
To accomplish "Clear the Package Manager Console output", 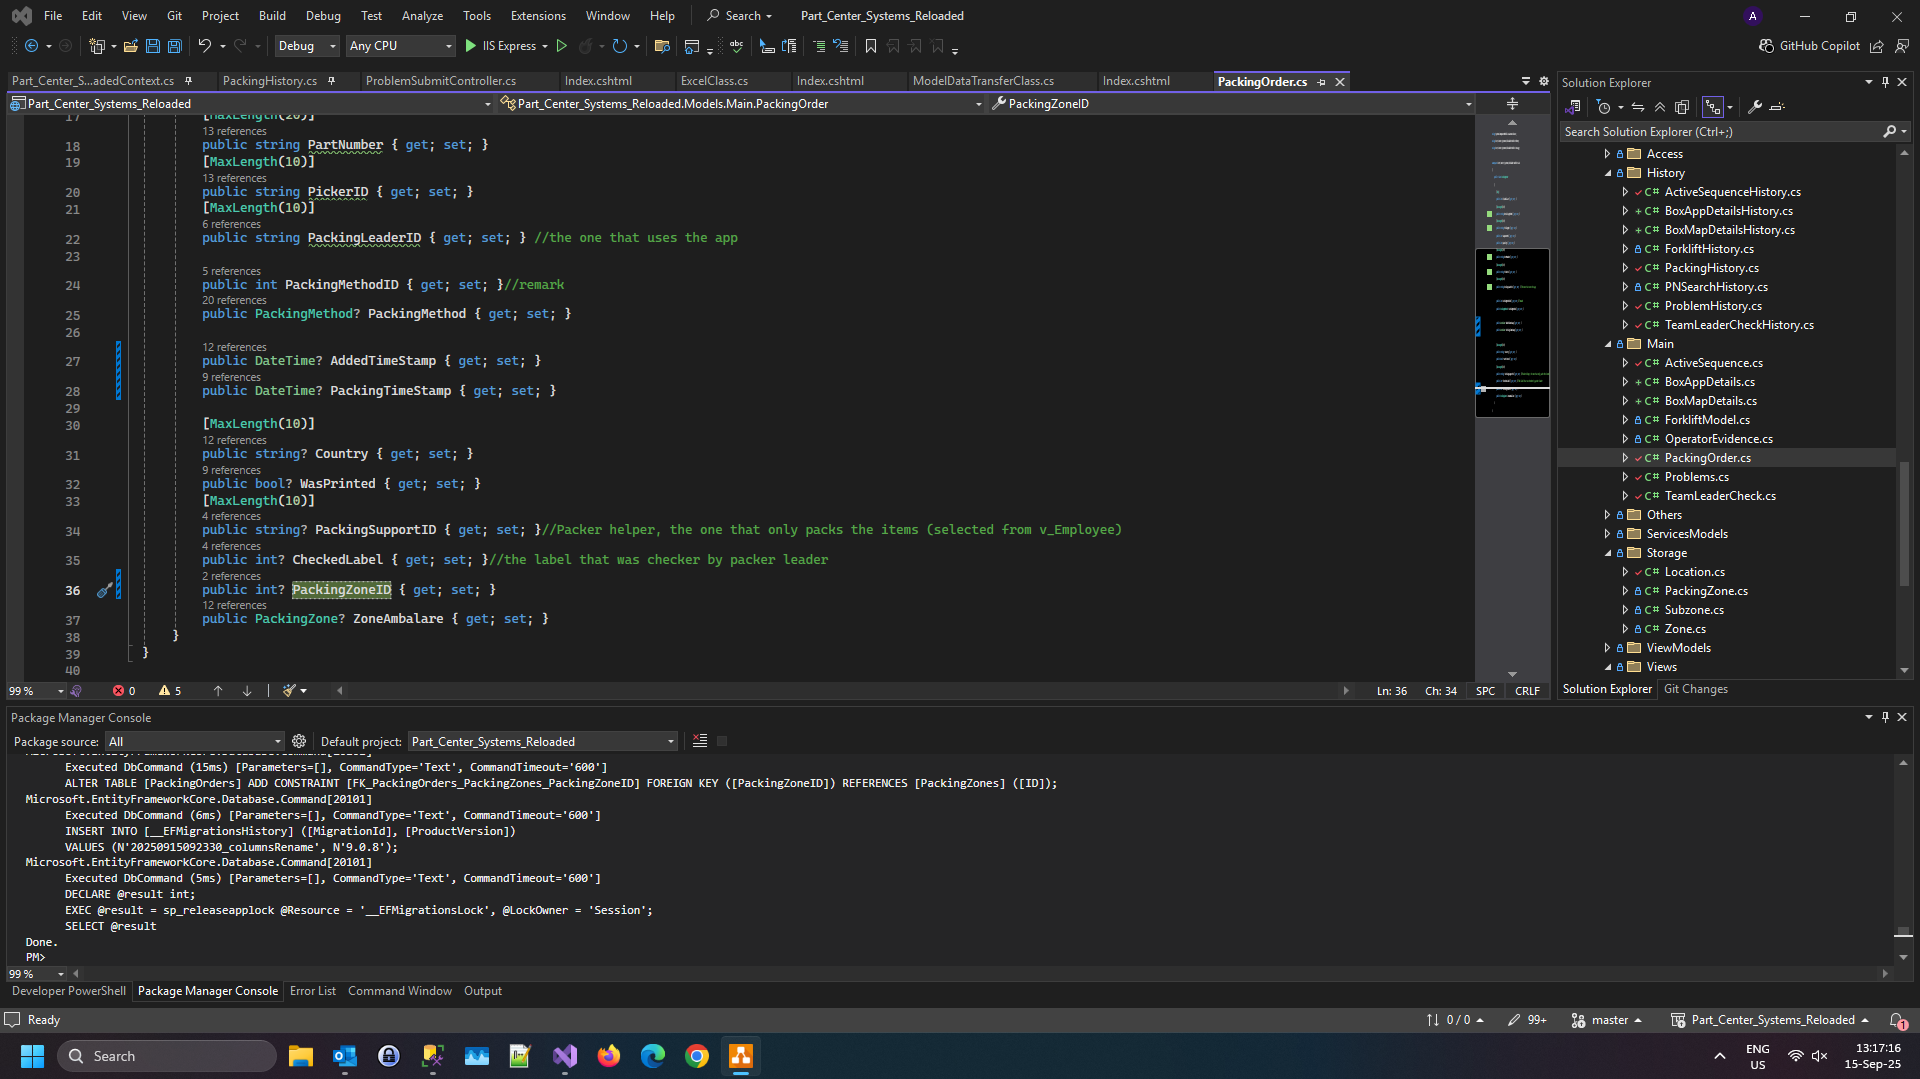I will [x=700, y=741].
